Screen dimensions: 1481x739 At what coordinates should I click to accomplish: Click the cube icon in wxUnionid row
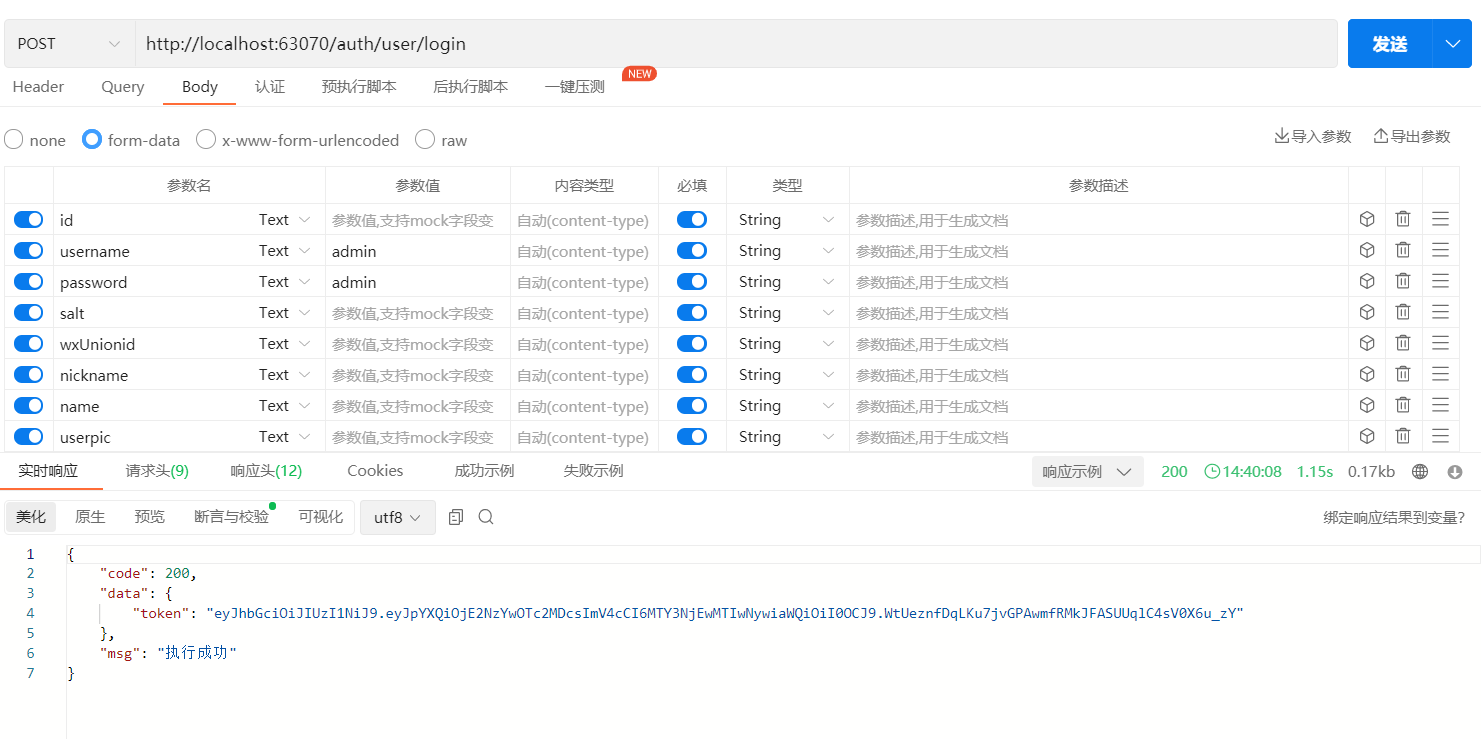tap(1367, 344)
